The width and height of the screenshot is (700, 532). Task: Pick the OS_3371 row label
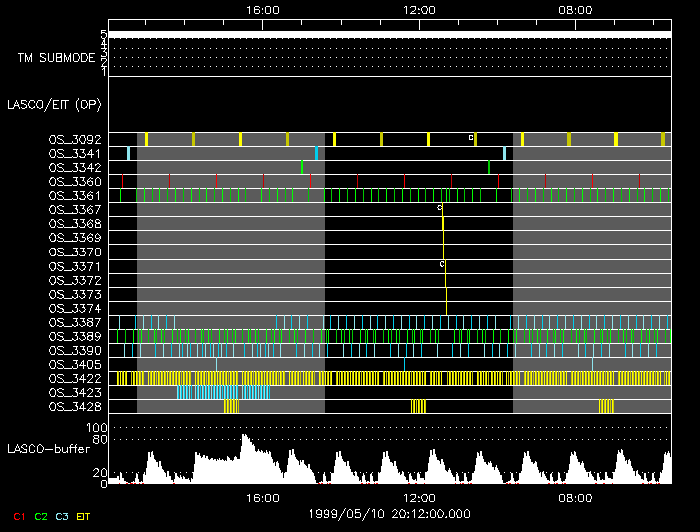75,267
